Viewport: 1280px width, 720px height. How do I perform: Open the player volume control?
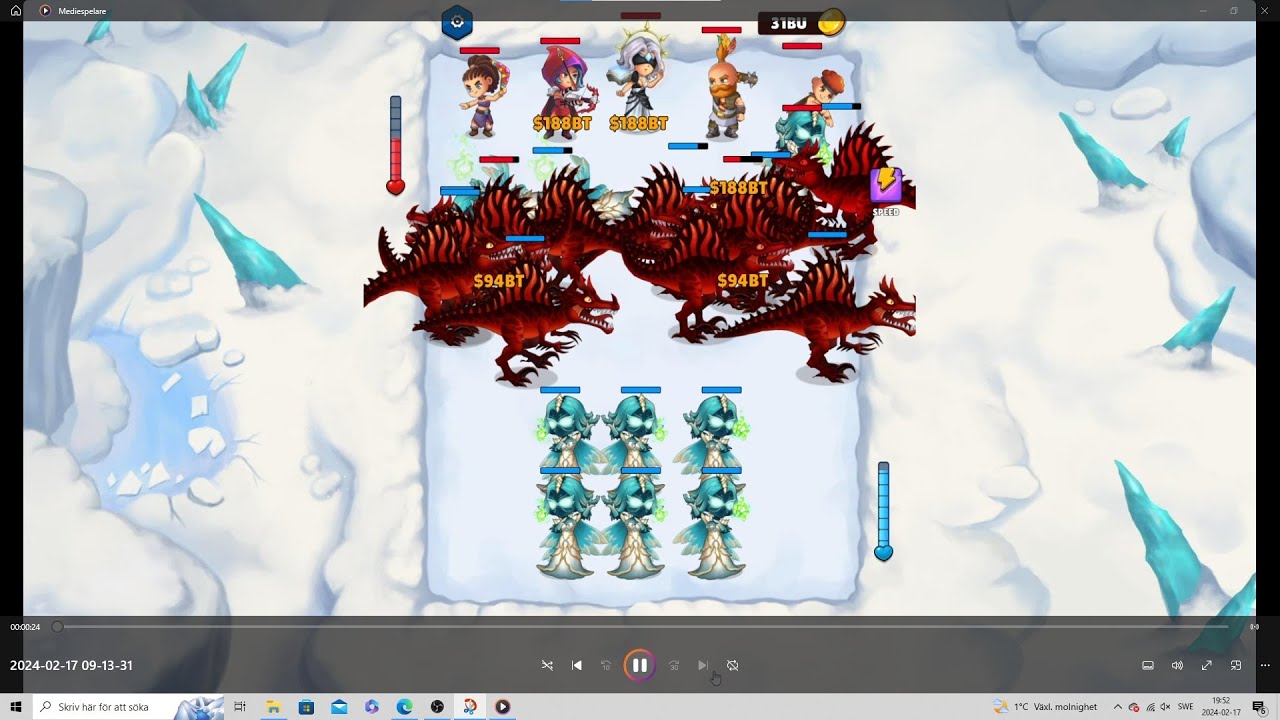click(1177, 665)
